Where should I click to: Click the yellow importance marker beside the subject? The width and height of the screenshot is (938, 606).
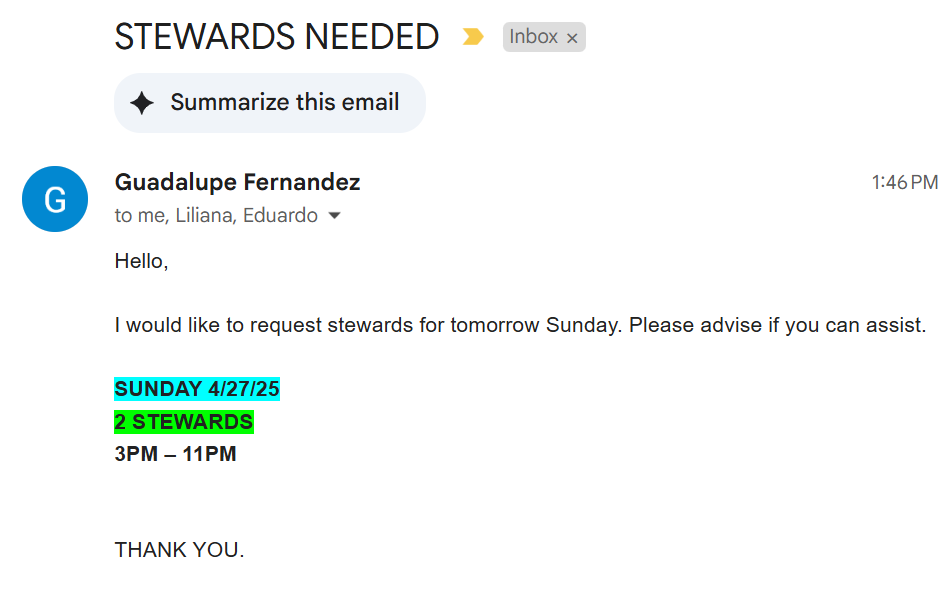coord(473,37)
